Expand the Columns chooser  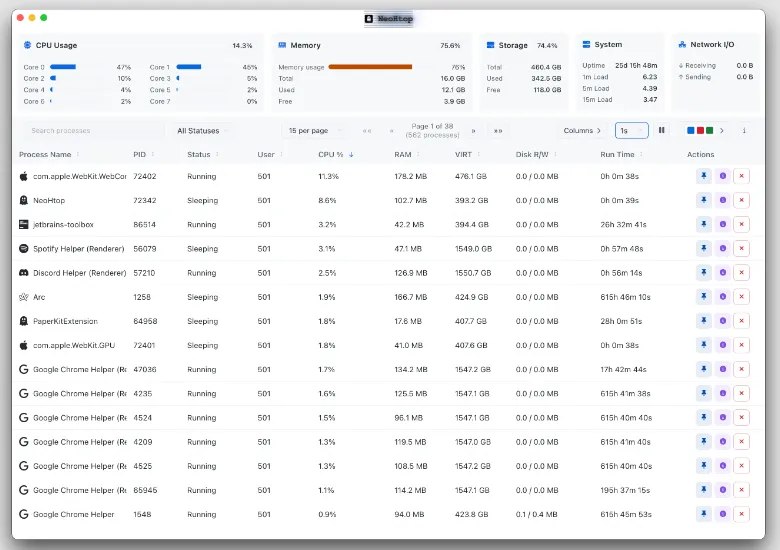[x=582, y=130]
